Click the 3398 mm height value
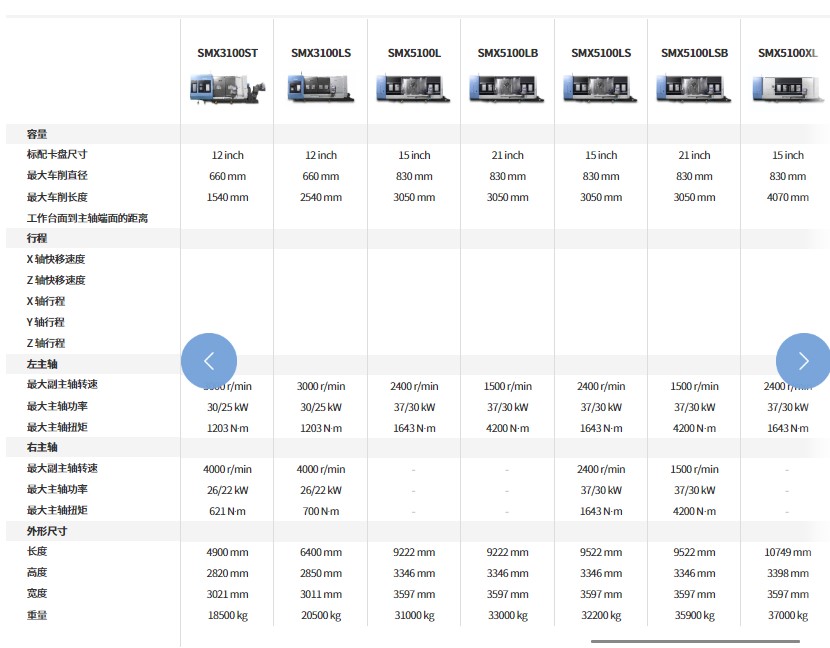830x648 pixels. (788, 573)
